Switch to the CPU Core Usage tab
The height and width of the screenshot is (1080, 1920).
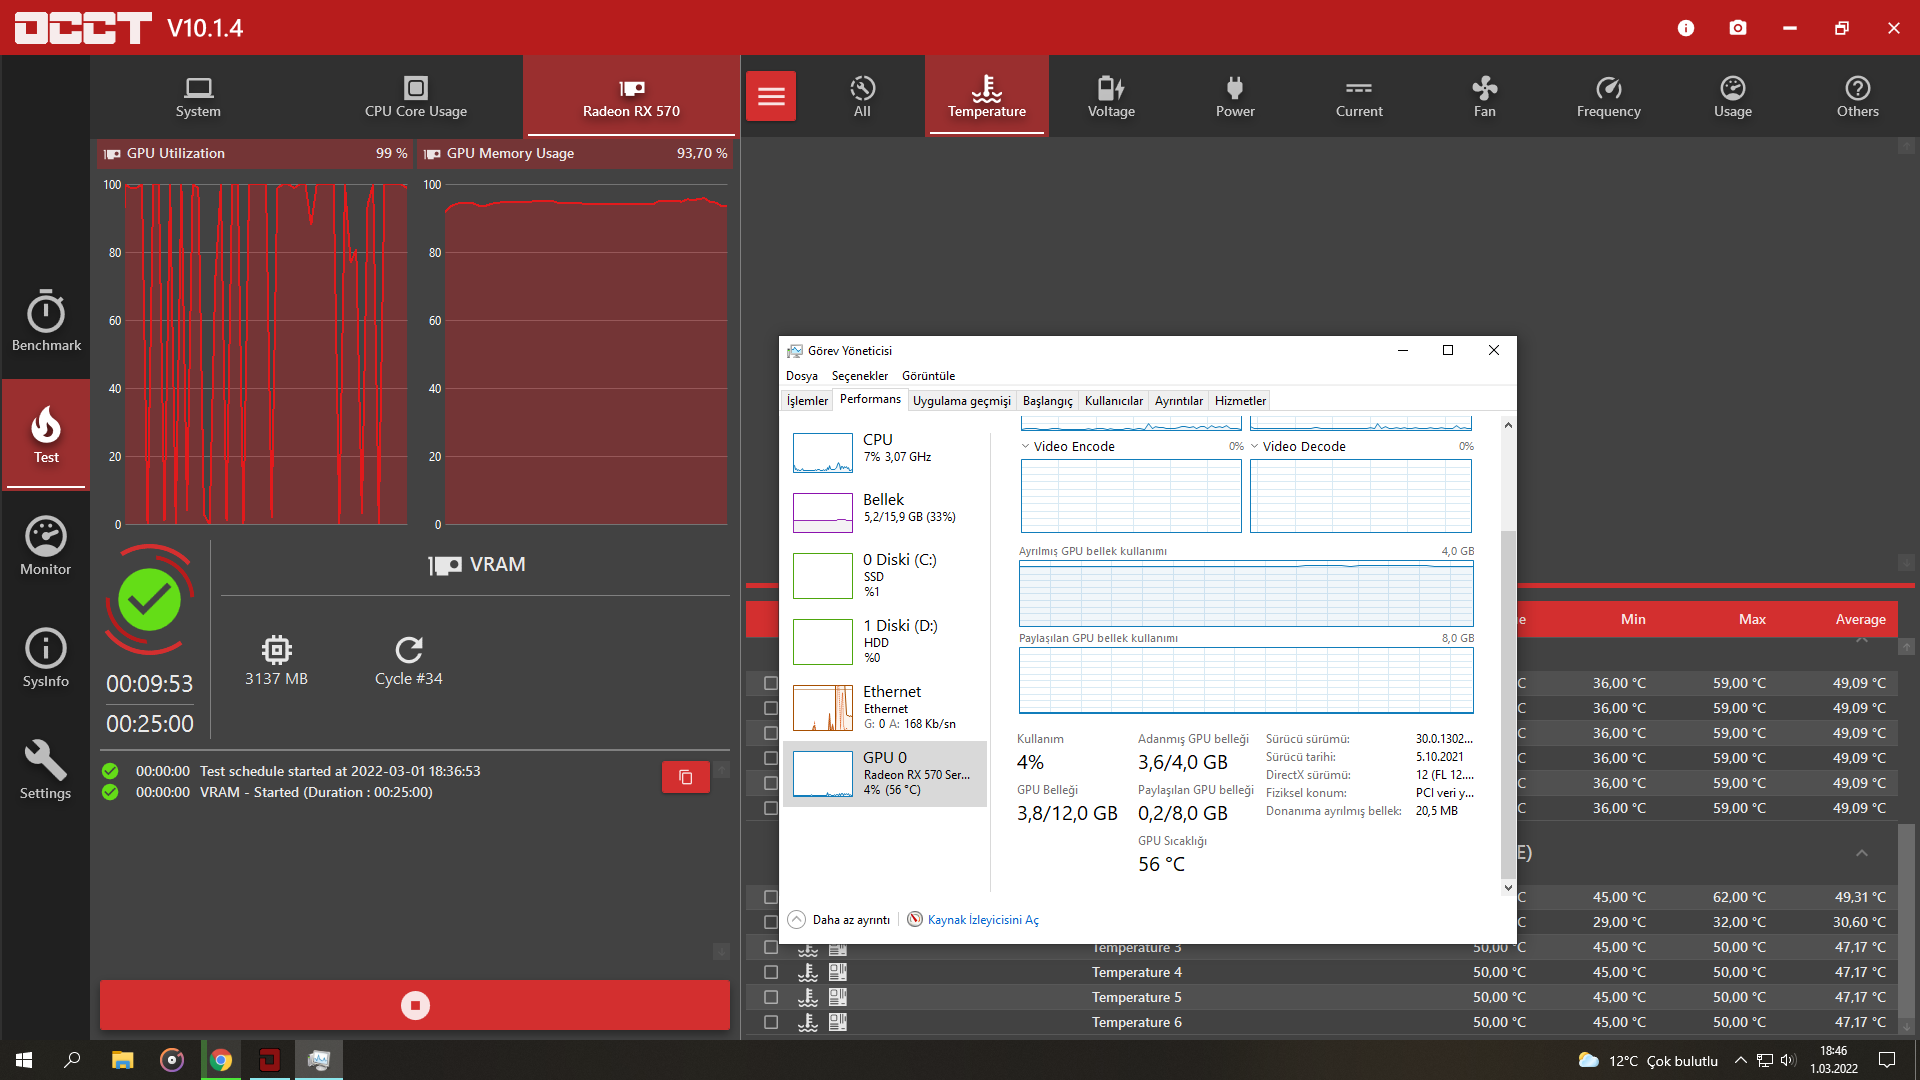[415, 96]
